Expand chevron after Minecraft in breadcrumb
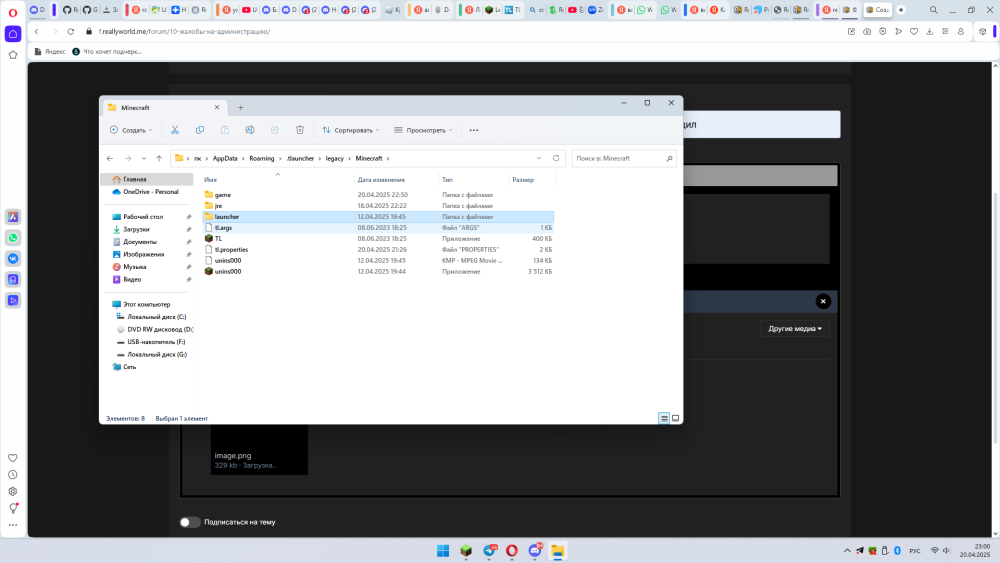Image resolution: width=1000 pixels, height=563 pixels. [388, 158]
